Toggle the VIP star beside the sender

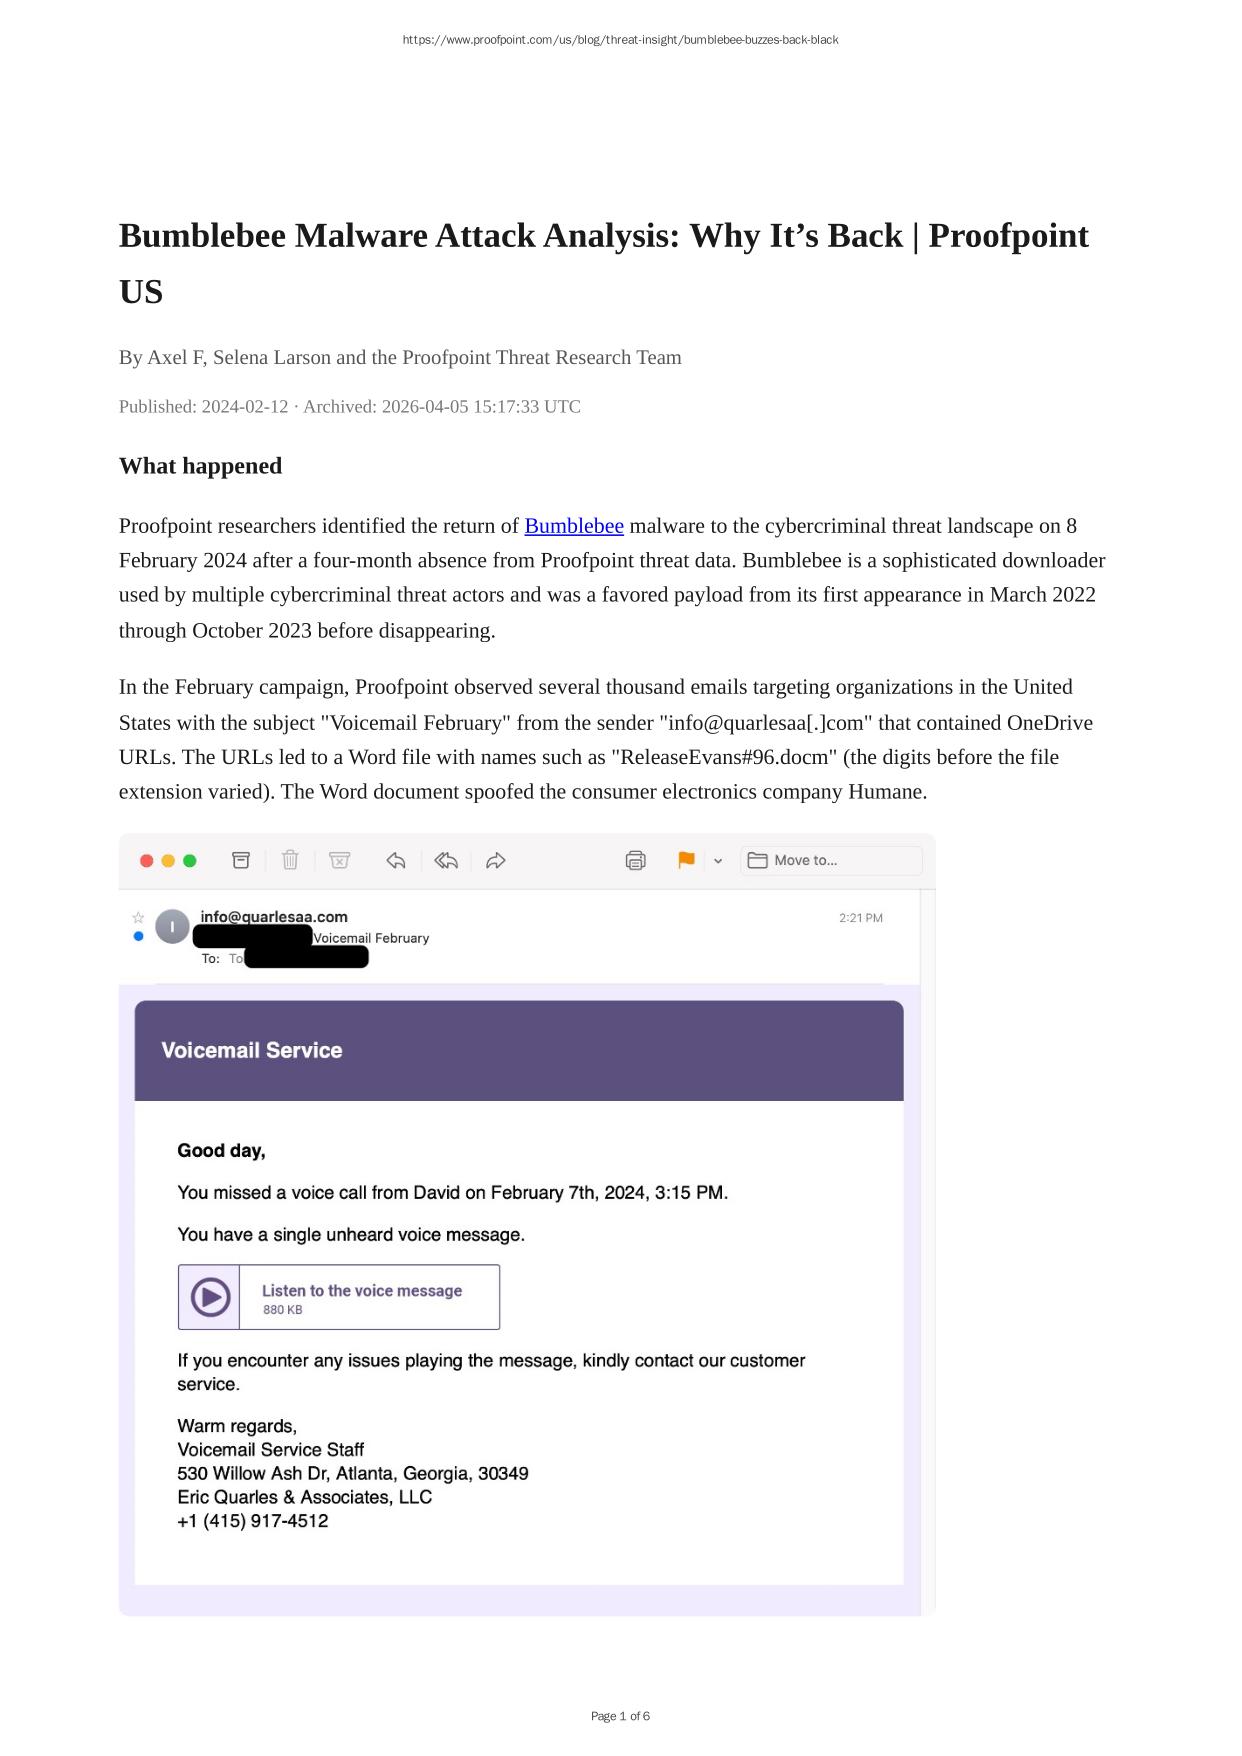(x=138, y=917)
